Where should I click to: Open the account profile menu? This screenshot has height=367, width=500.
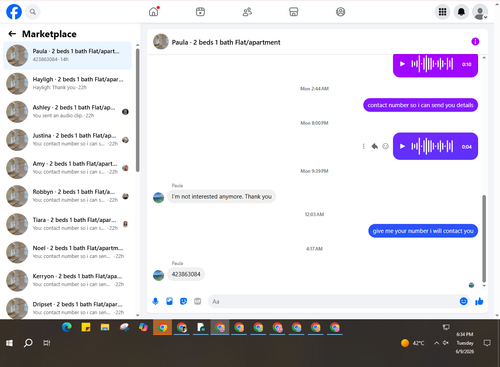pyautogui.click(x=480, y=12)
